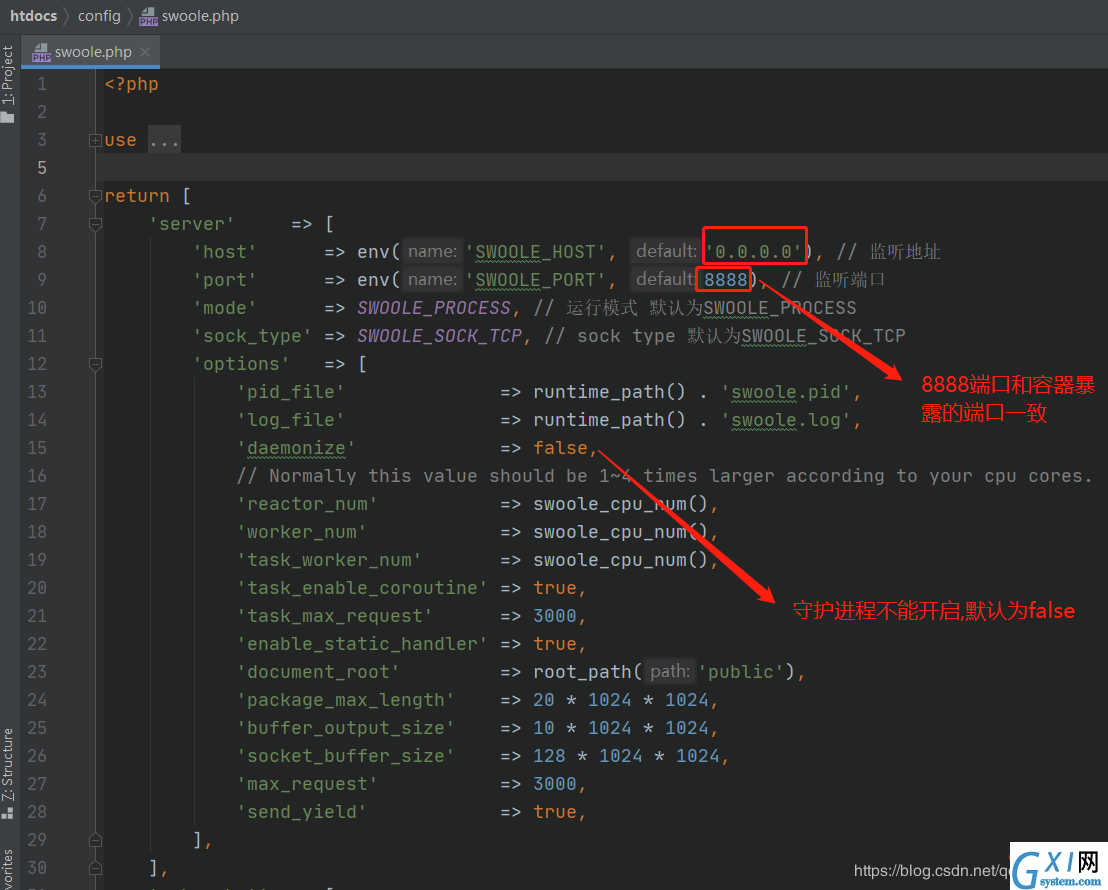Click the 'SWOOLE_PORT' string
Viewport: 1108px width, 890px height.
535,280
